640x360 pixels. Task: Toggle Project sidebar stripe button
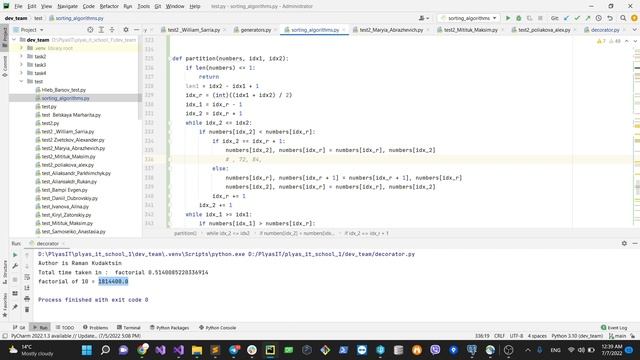4,37
